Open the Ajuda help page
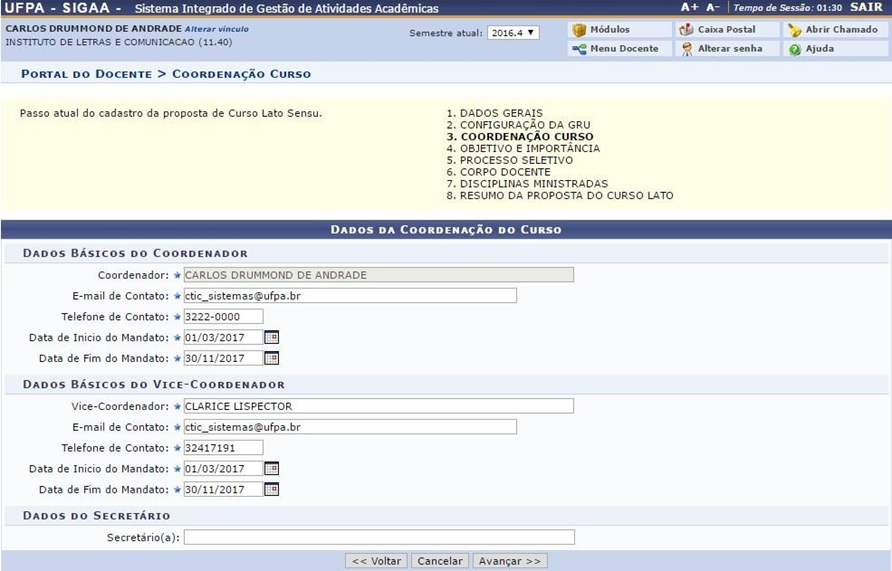Screen dimensions: 892x571 click(818, 48)
